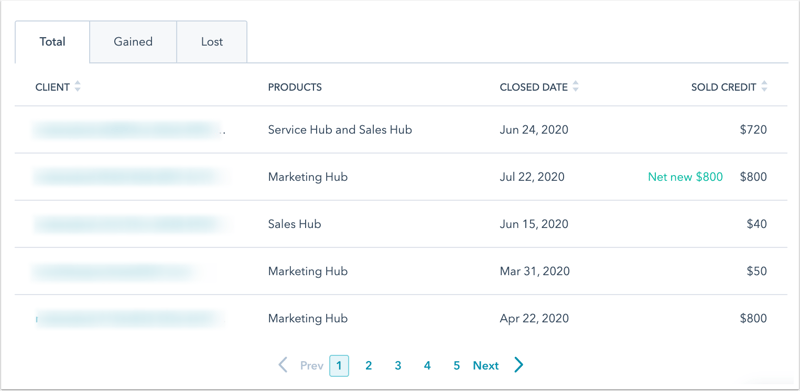Screen dimensions: 800x391
Task: Sort table by Closed Date arrows
Action: click(576, 87)
